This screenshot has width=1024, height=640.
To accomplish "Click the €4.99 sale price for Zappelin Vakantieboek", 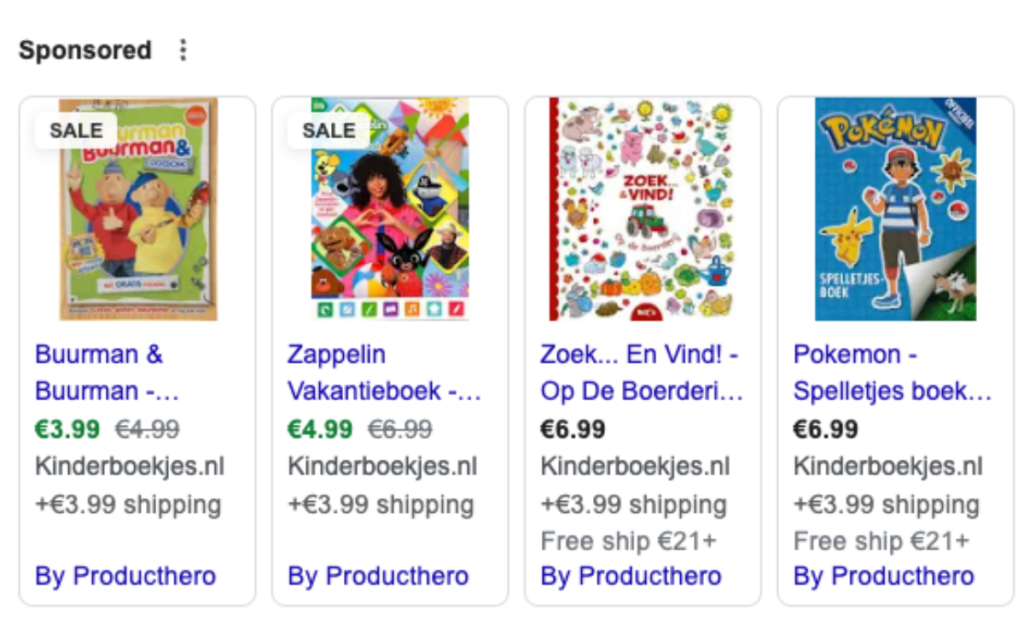I will tap(320, 430).
